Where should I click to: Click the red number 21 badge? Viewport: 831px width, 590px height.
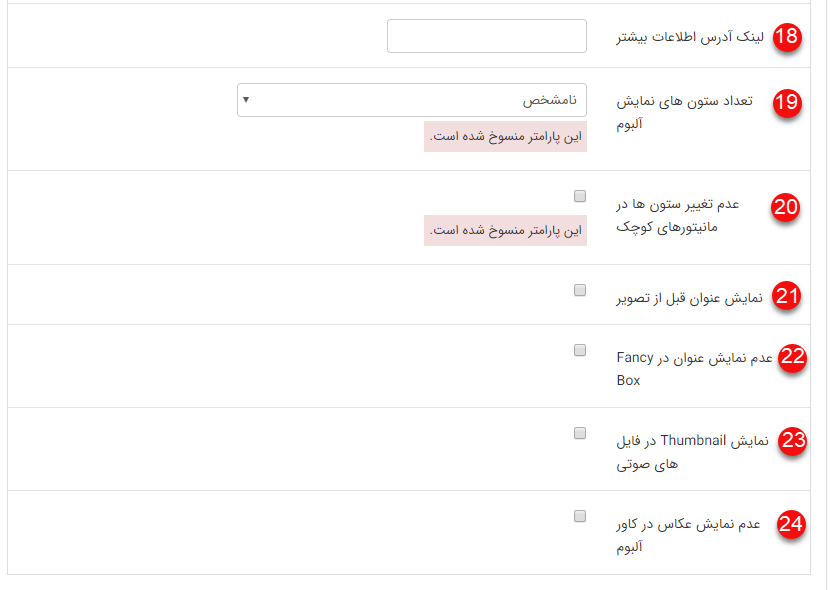pos(789,296)
